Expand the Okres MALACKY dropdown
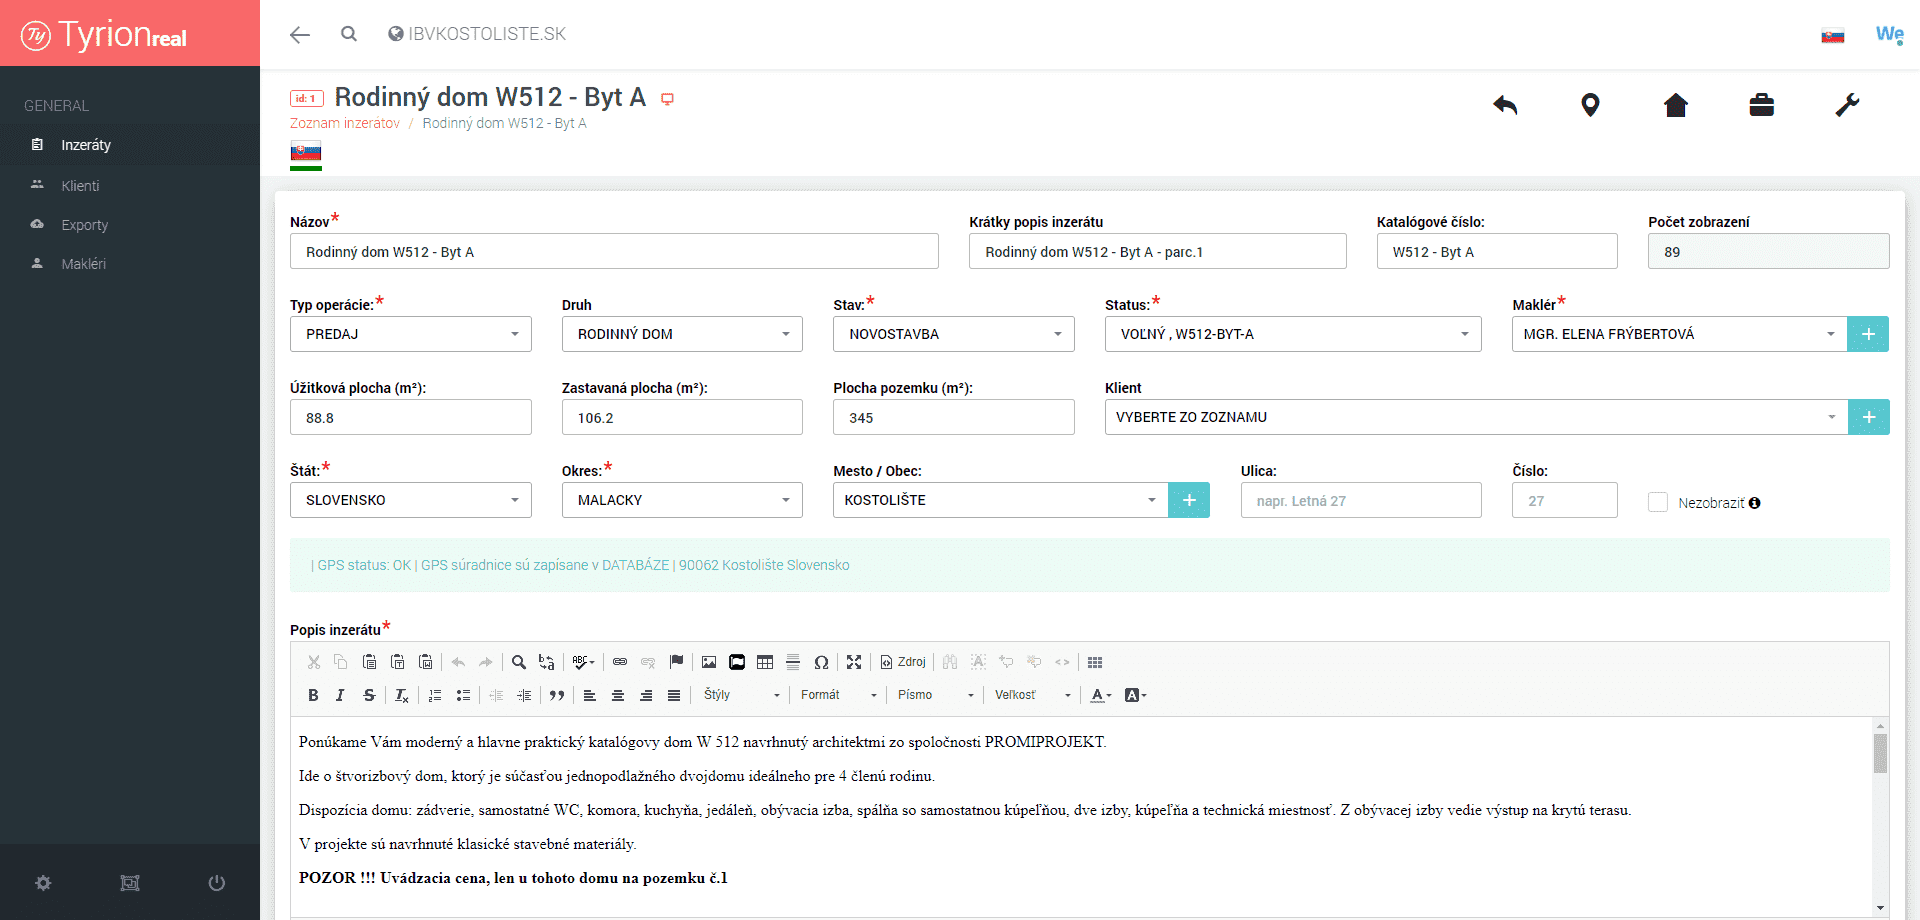 click(x=681, y=500)
